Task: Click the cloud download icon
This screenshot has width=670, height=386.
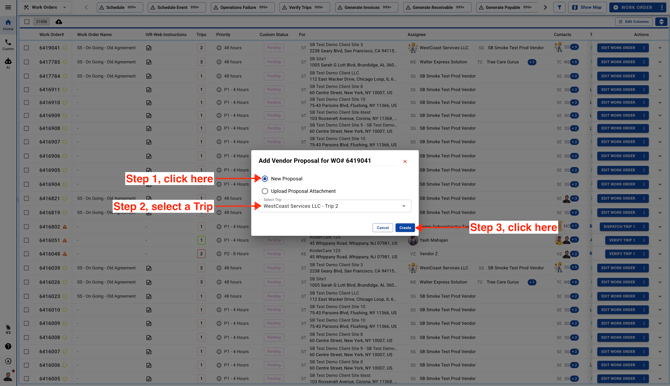Action: 59,21
